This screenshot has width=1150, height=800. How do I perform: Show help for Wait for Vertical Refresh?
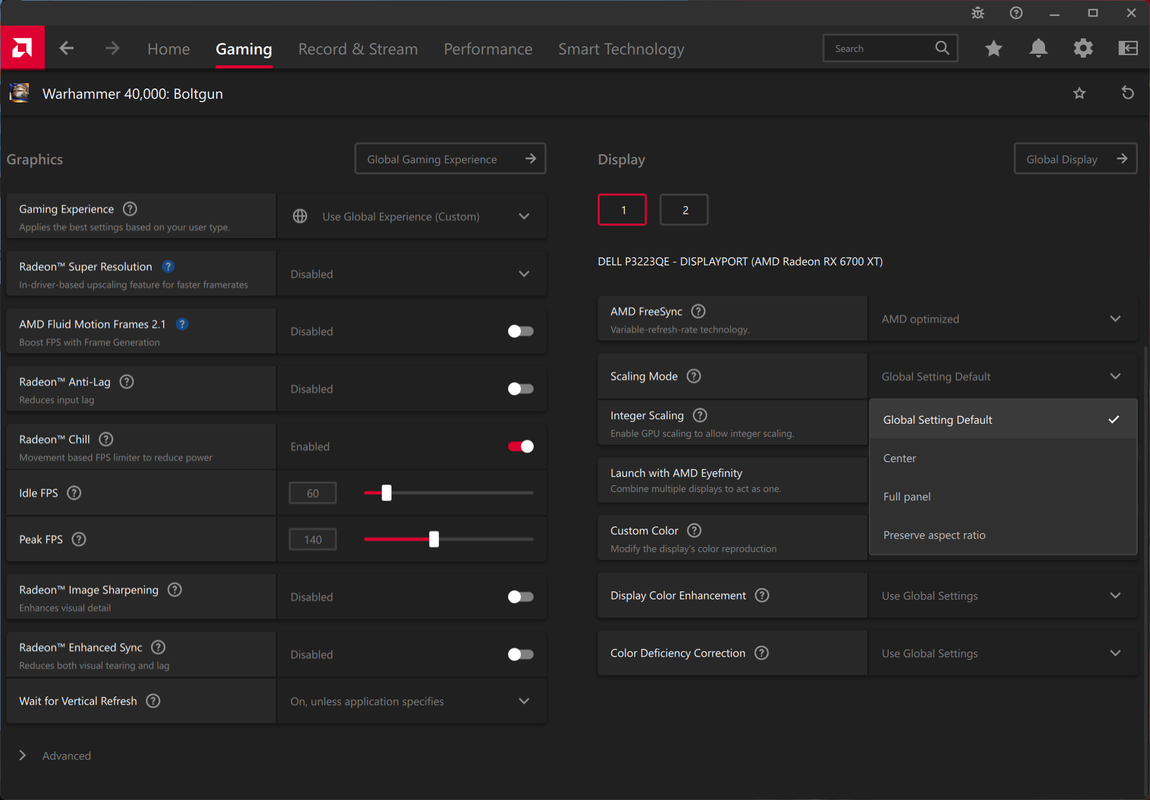(x=153, y=701)
